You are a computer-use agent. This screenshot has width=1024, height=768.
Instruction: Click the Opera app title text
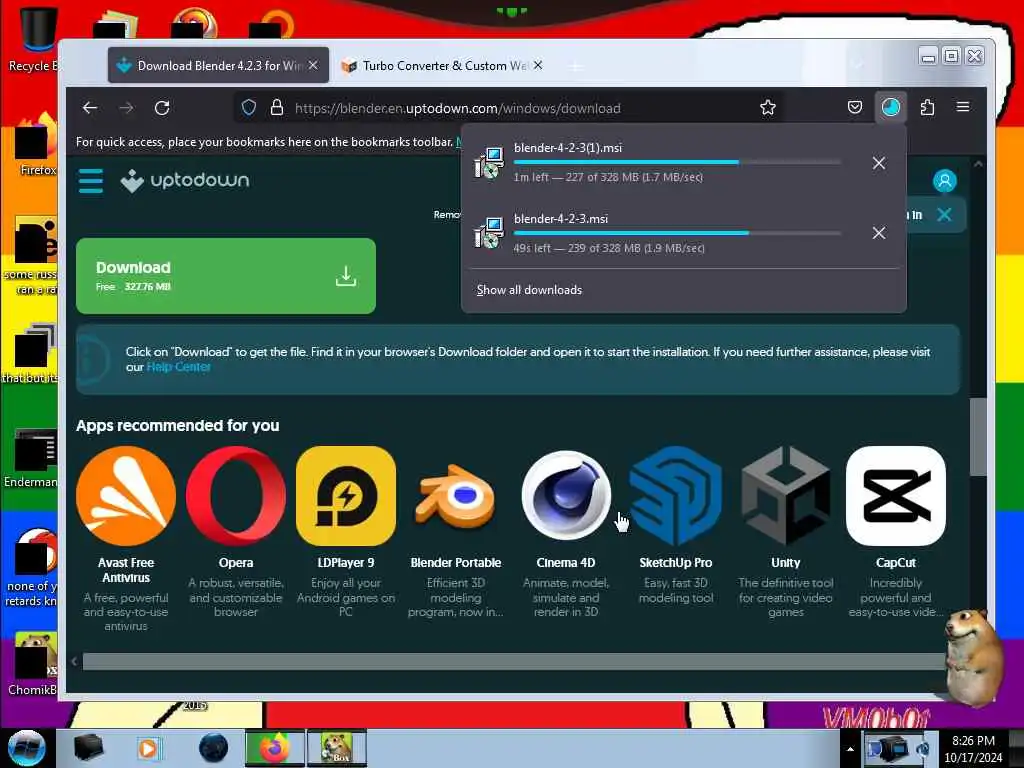[236, 562]
